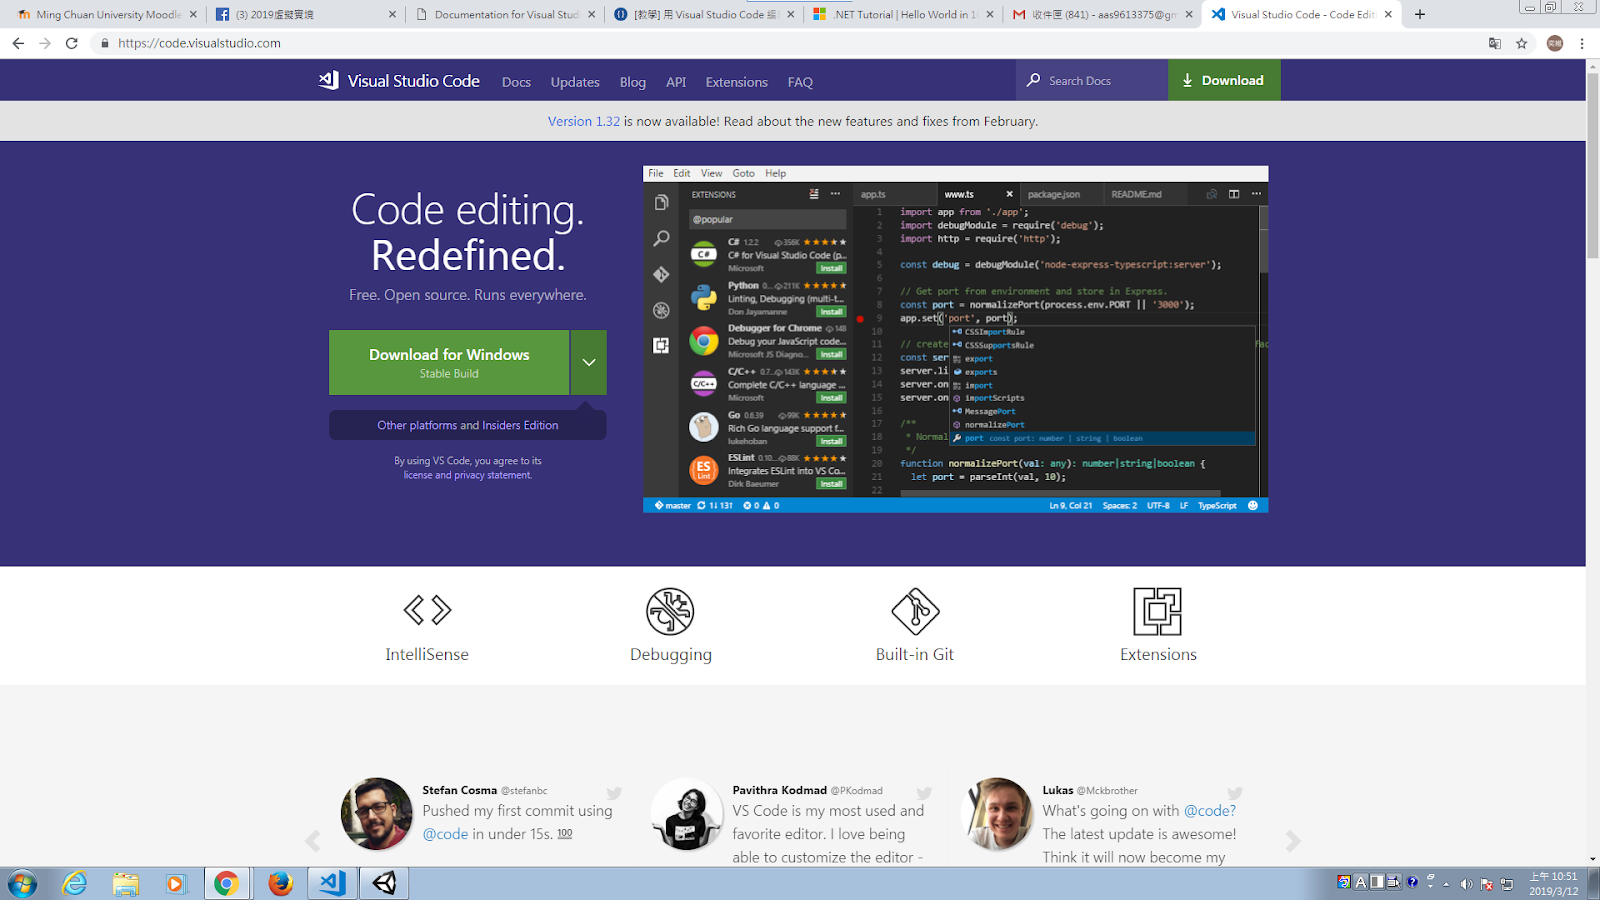
Task: Open the license link
Action: point(418,475)
